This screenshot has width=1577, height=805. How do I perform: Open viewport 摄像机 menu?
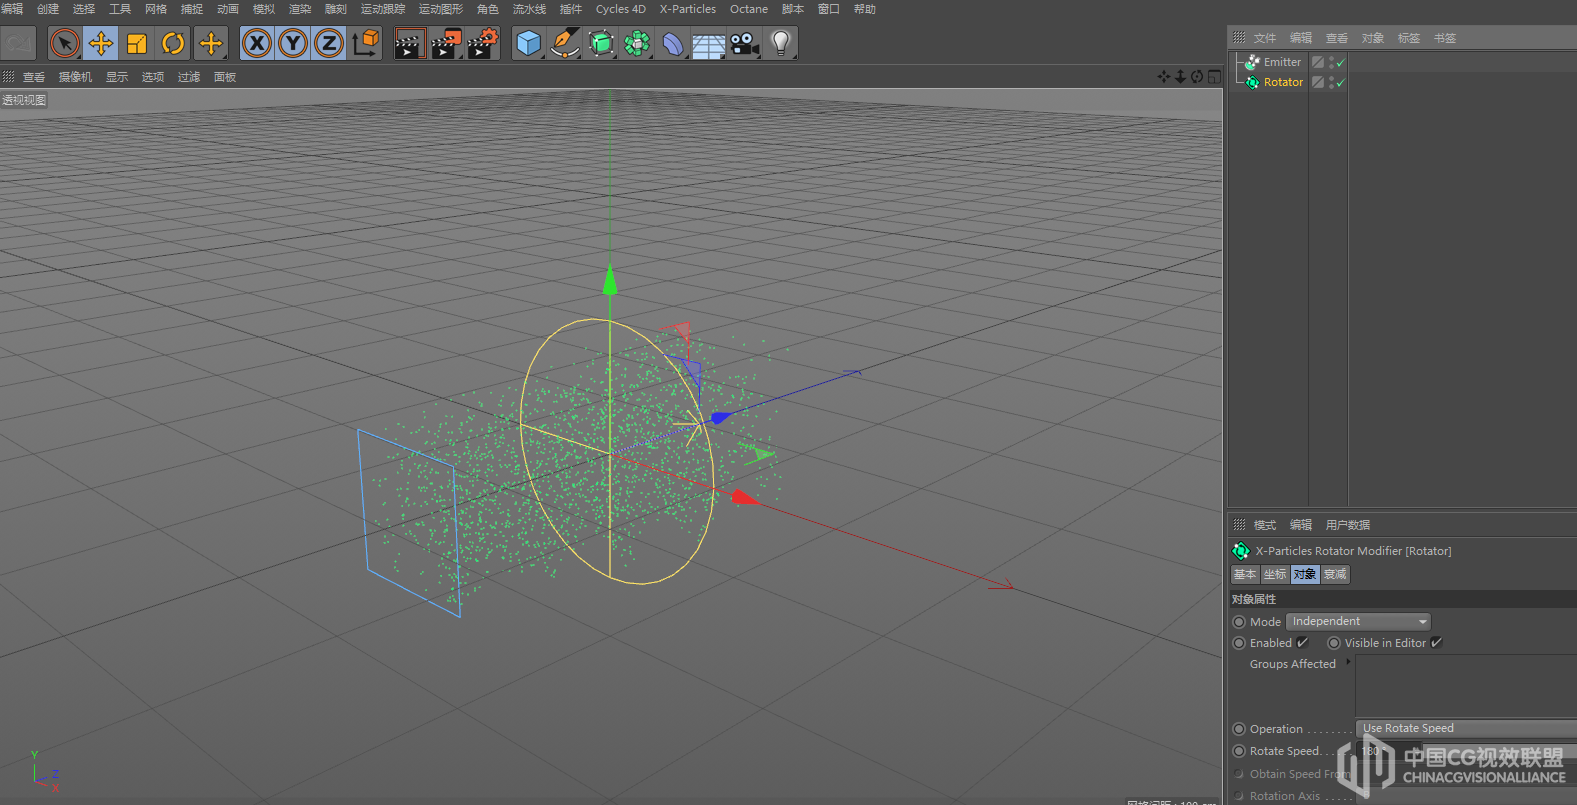(x=75, y=77)
